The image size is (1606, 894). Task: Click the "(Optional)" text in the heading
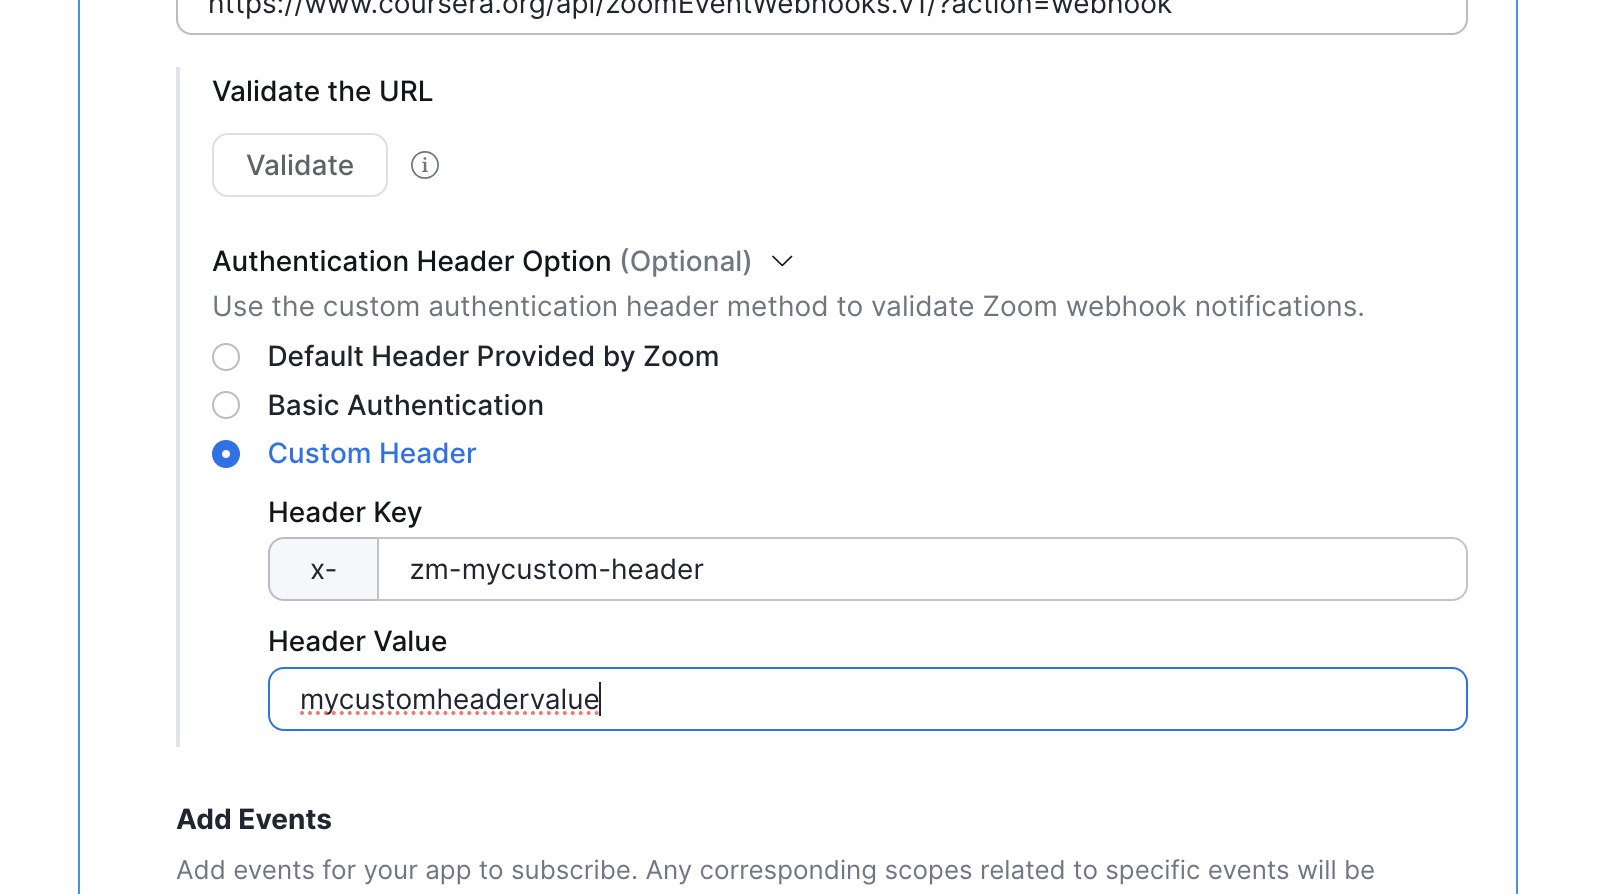coord(685,261)
